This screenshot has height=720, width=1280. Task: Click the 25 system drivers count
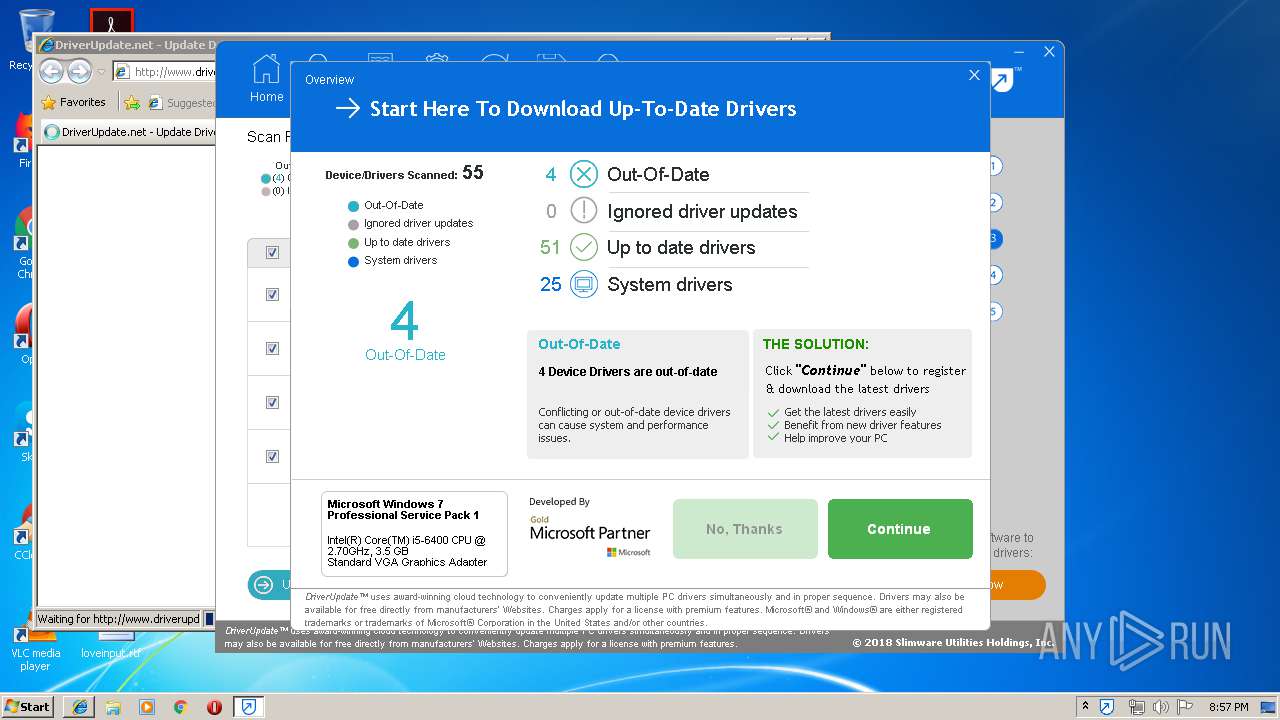(551, 284)
